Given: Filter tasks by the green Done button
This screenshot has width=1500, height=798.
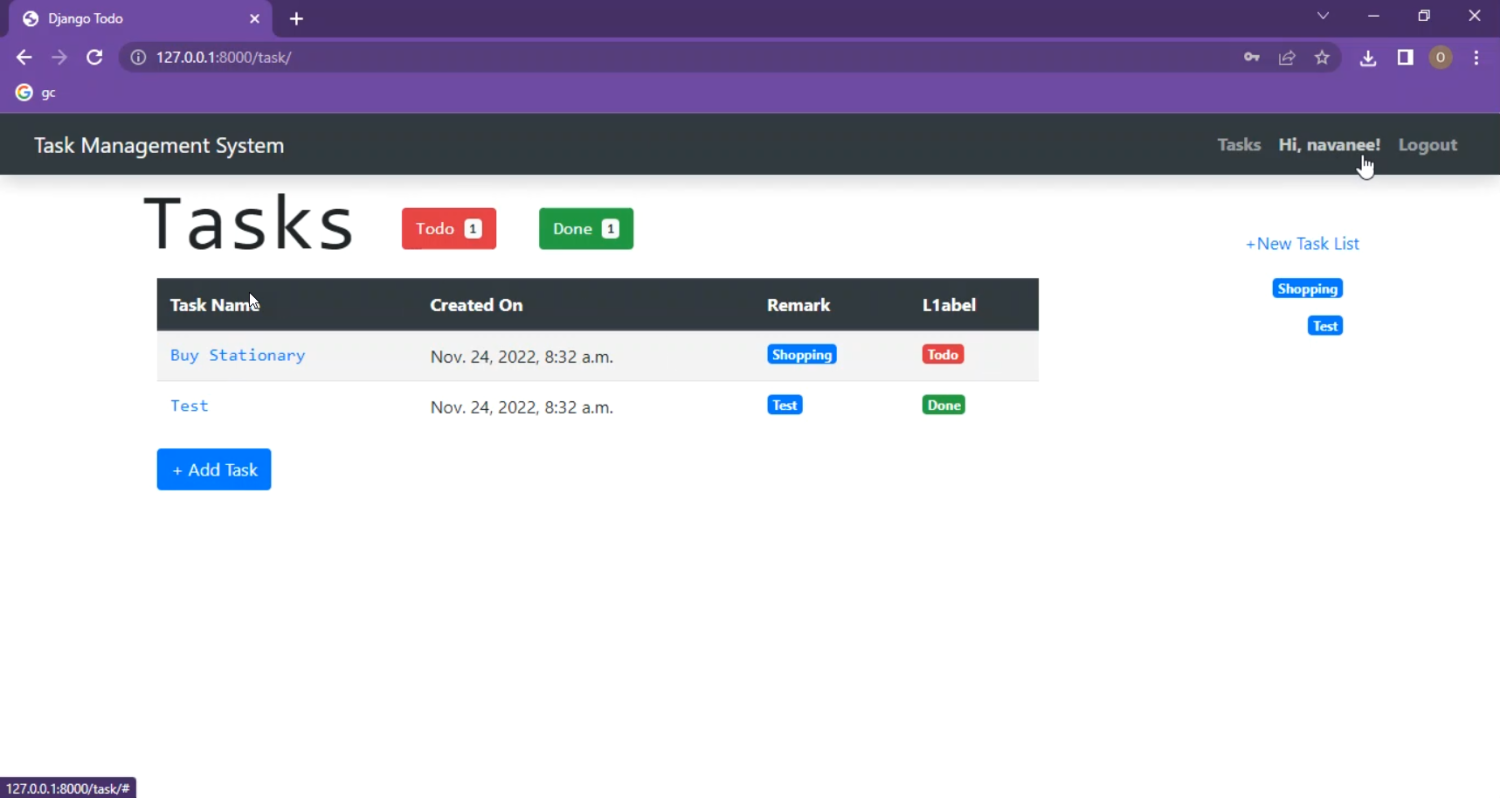Looking at the screenshot, I should [x=586, y=229].
